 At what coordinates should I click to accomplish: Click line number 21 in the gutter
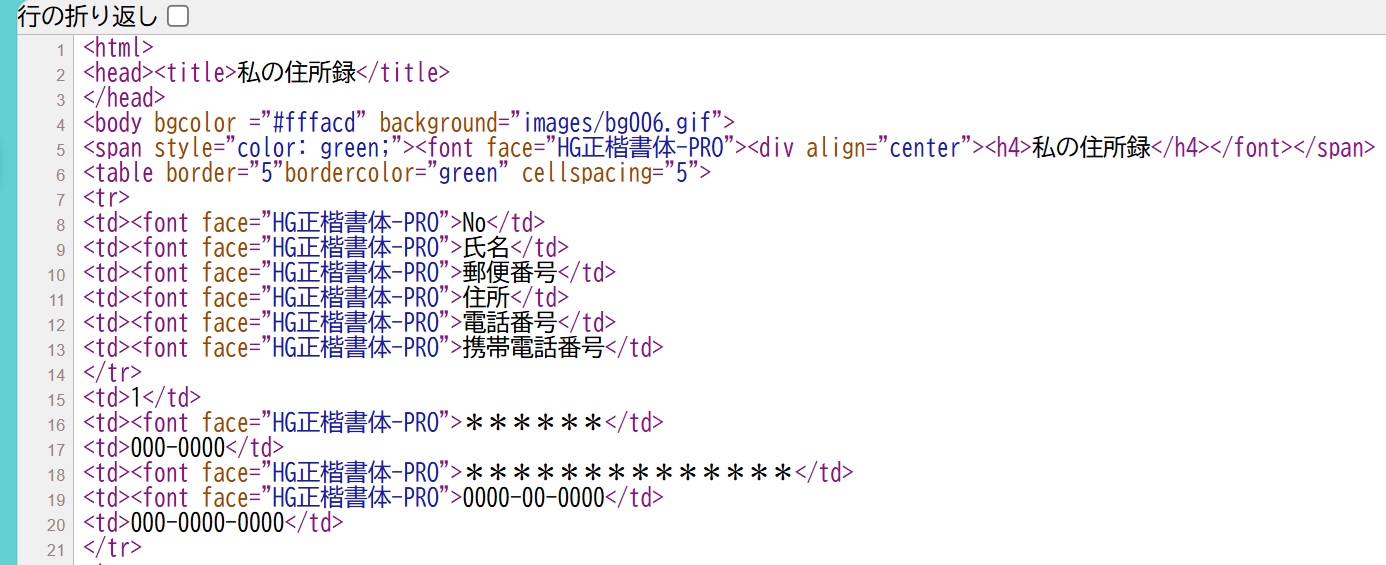click(56, 549)
